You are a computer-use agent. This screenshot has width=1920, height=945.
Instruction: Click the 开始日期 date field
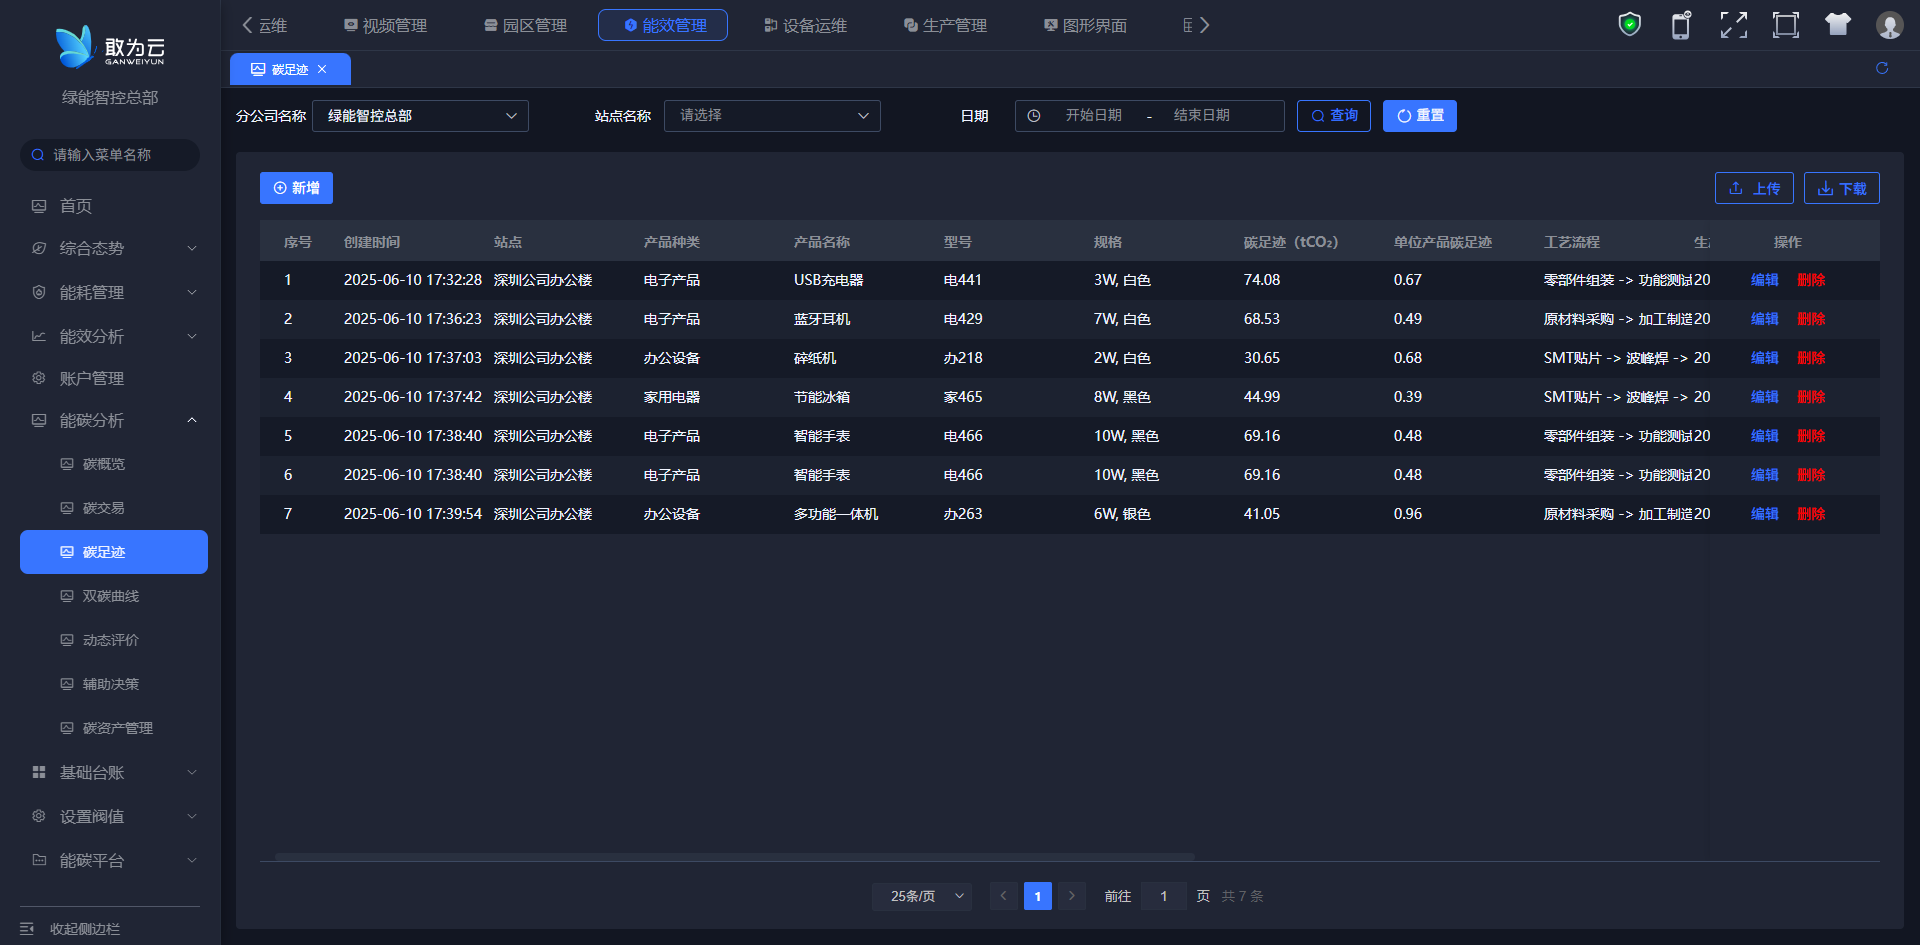[1093, 116]
